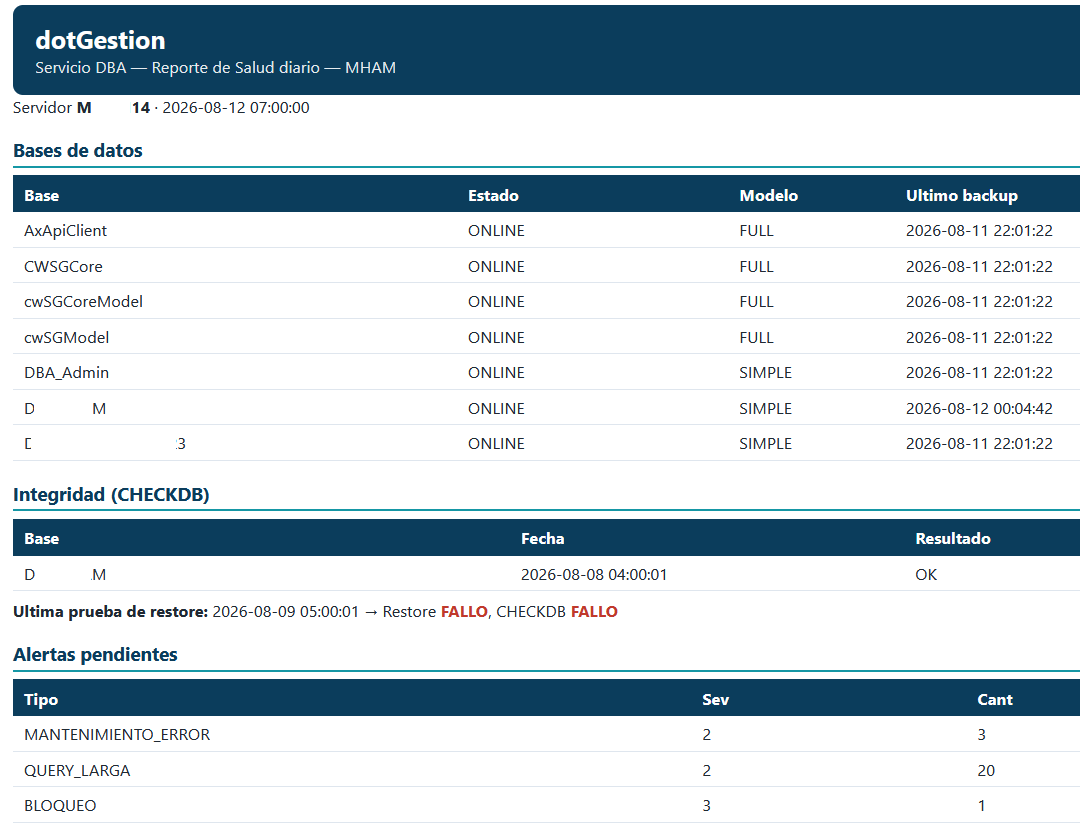Select the AxApiClient database row

click(546, 231)
